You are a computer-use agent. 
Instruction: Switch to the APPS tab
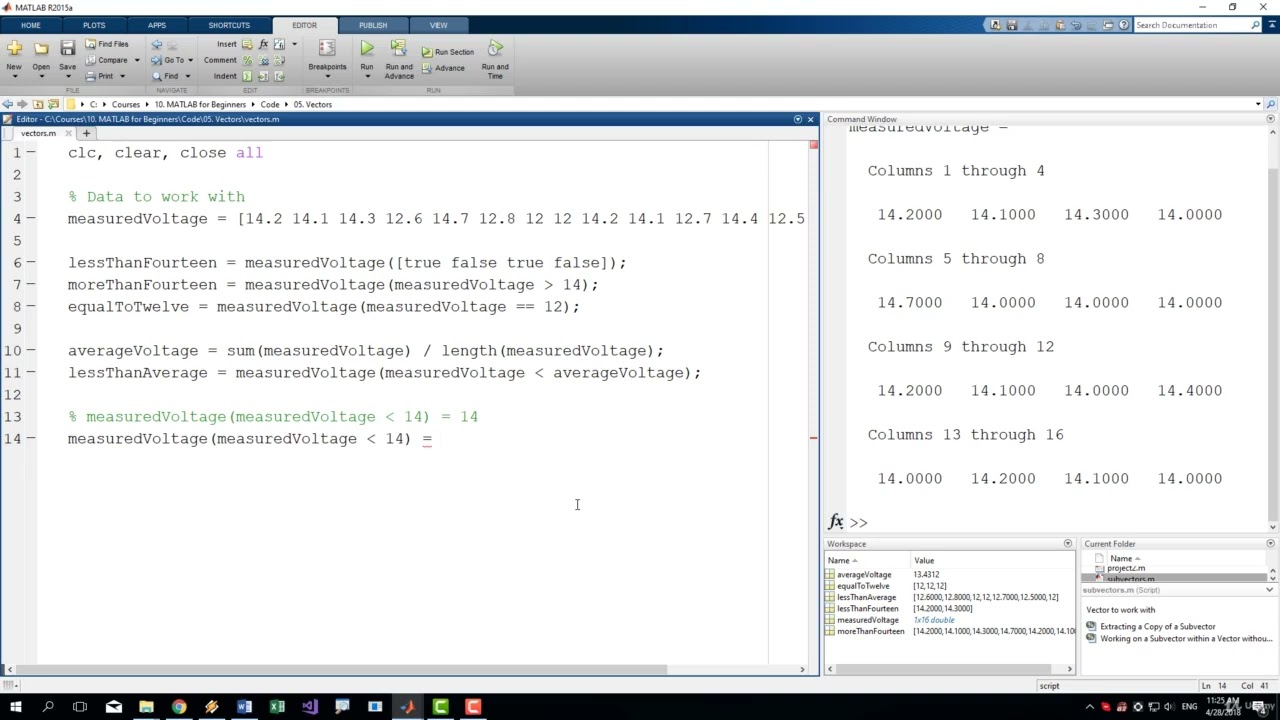click(157, 25)
